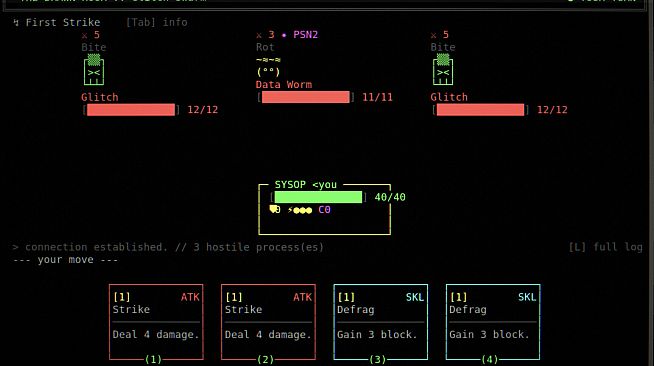Click the lightning energy orbs indicator
The height and width of the screenshot is (366, 654).
[300, 210]
